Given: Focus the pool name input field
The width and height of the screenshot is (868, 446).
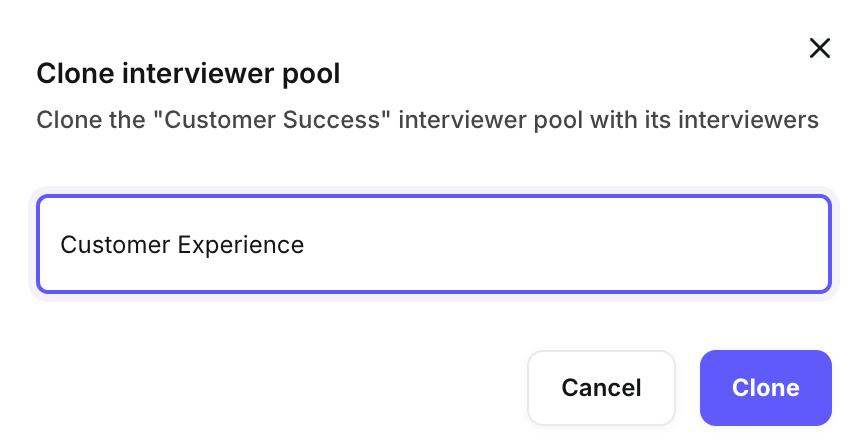Looking at the screenshot, I should [433, 245].
